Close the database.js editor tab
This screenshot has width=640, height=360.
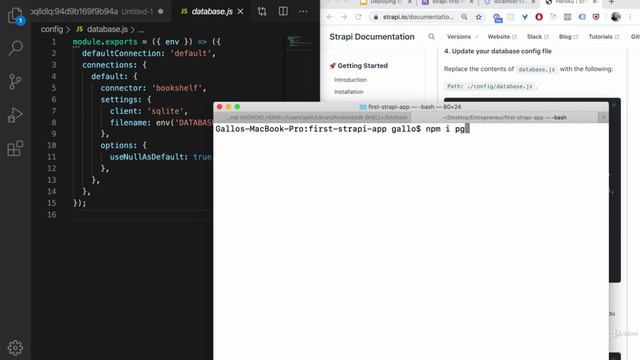240,11
